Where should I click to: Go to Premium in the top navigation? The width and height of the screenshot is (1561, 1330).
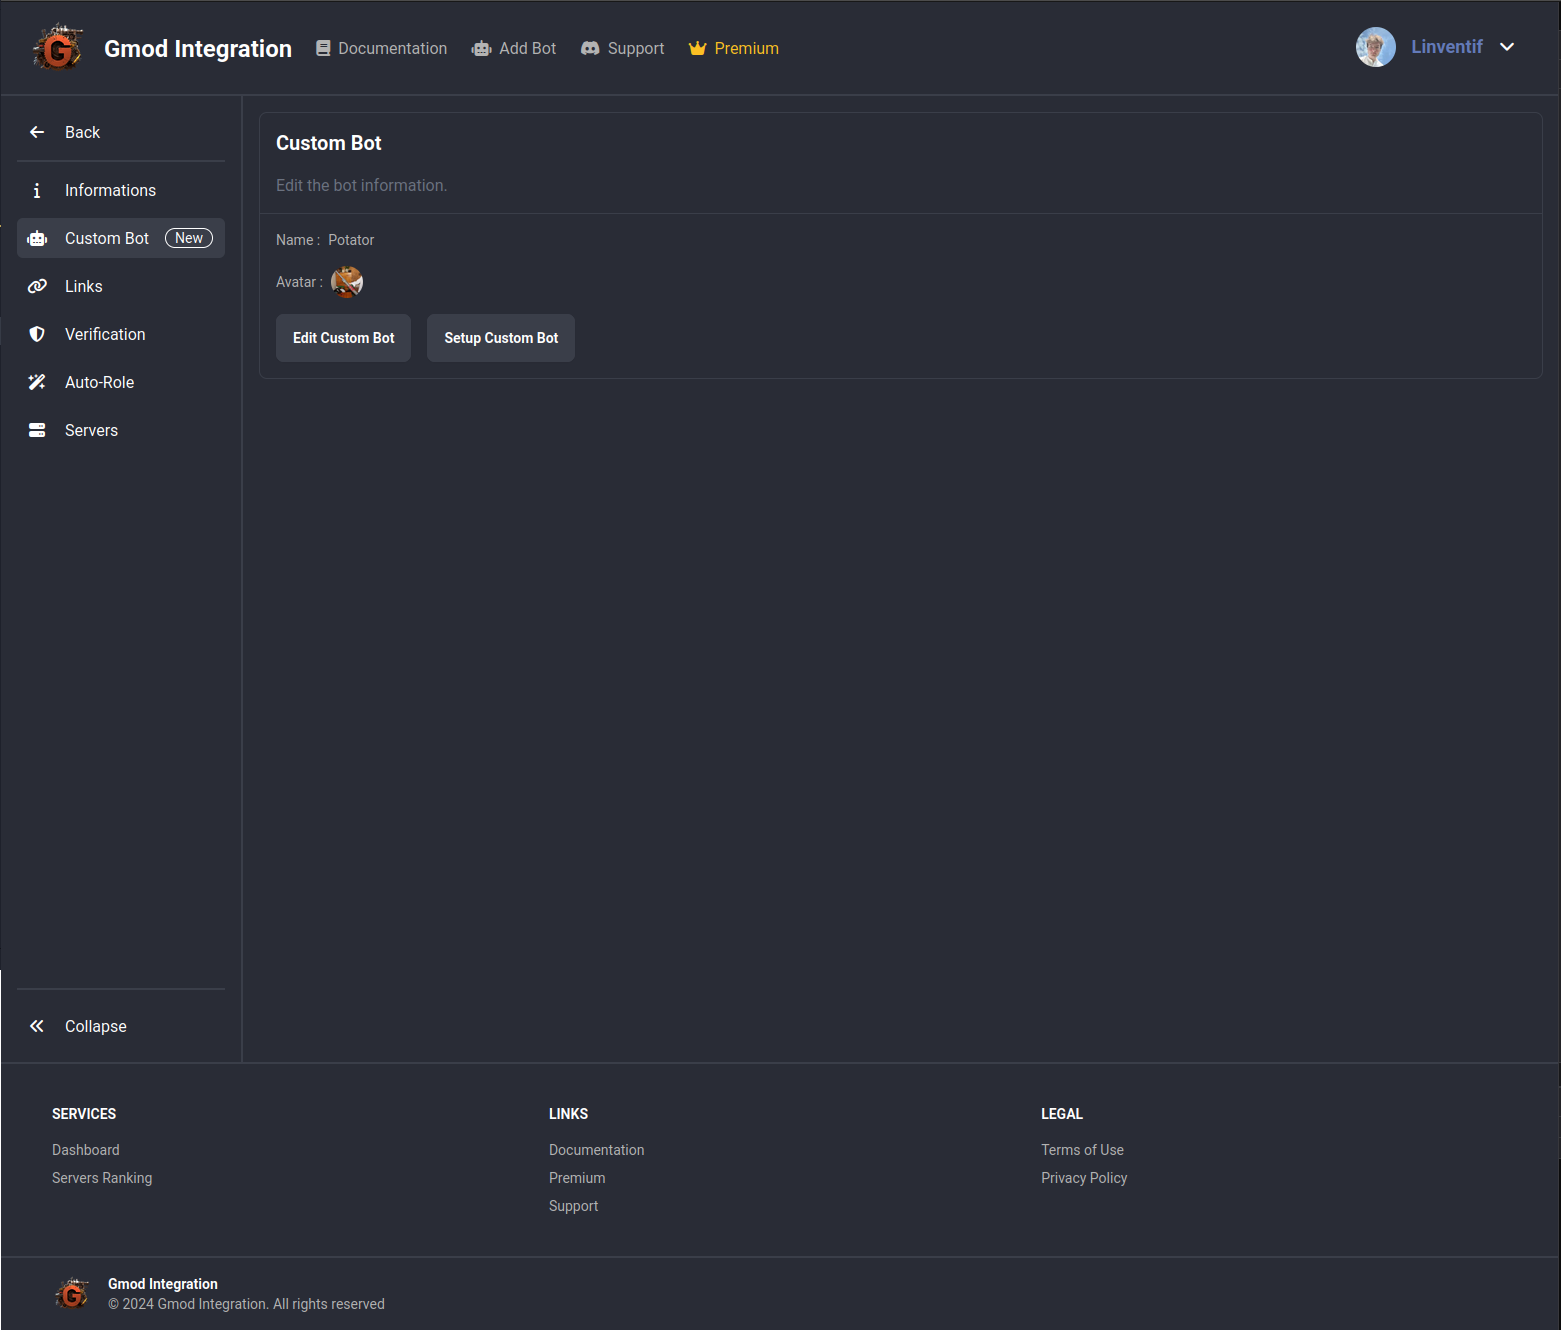(734, 48)
